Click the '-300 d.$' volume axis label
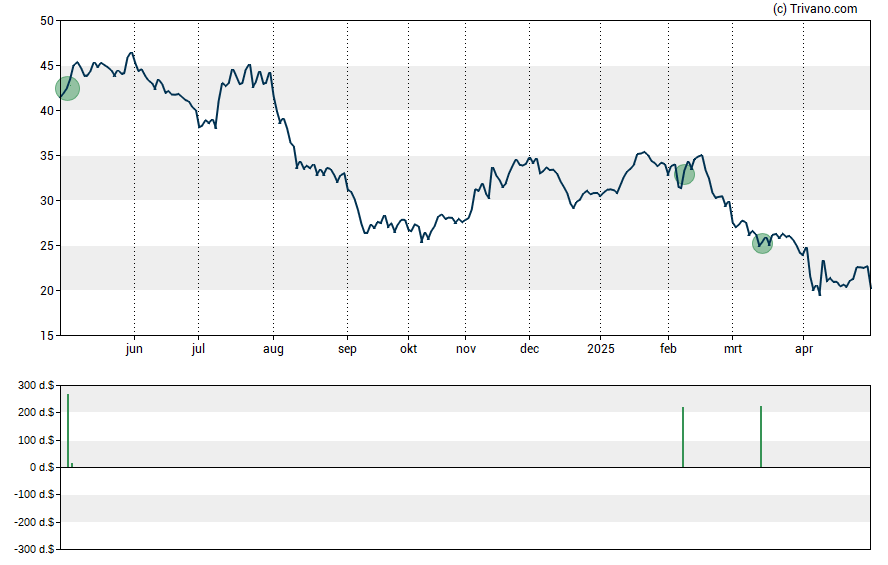 click(35, 549)
